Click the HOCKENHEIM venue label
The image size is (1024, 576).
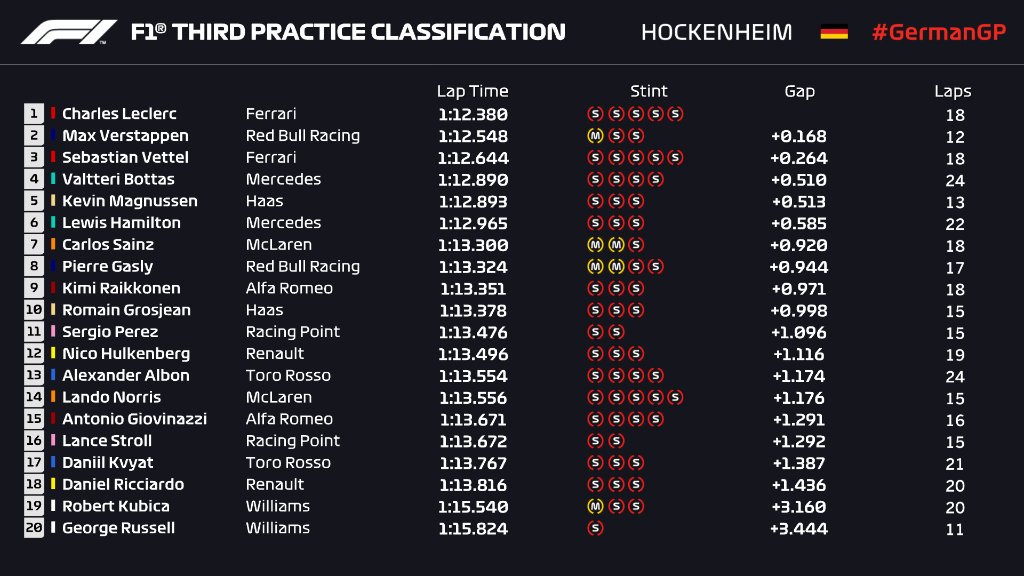[716, 32]
